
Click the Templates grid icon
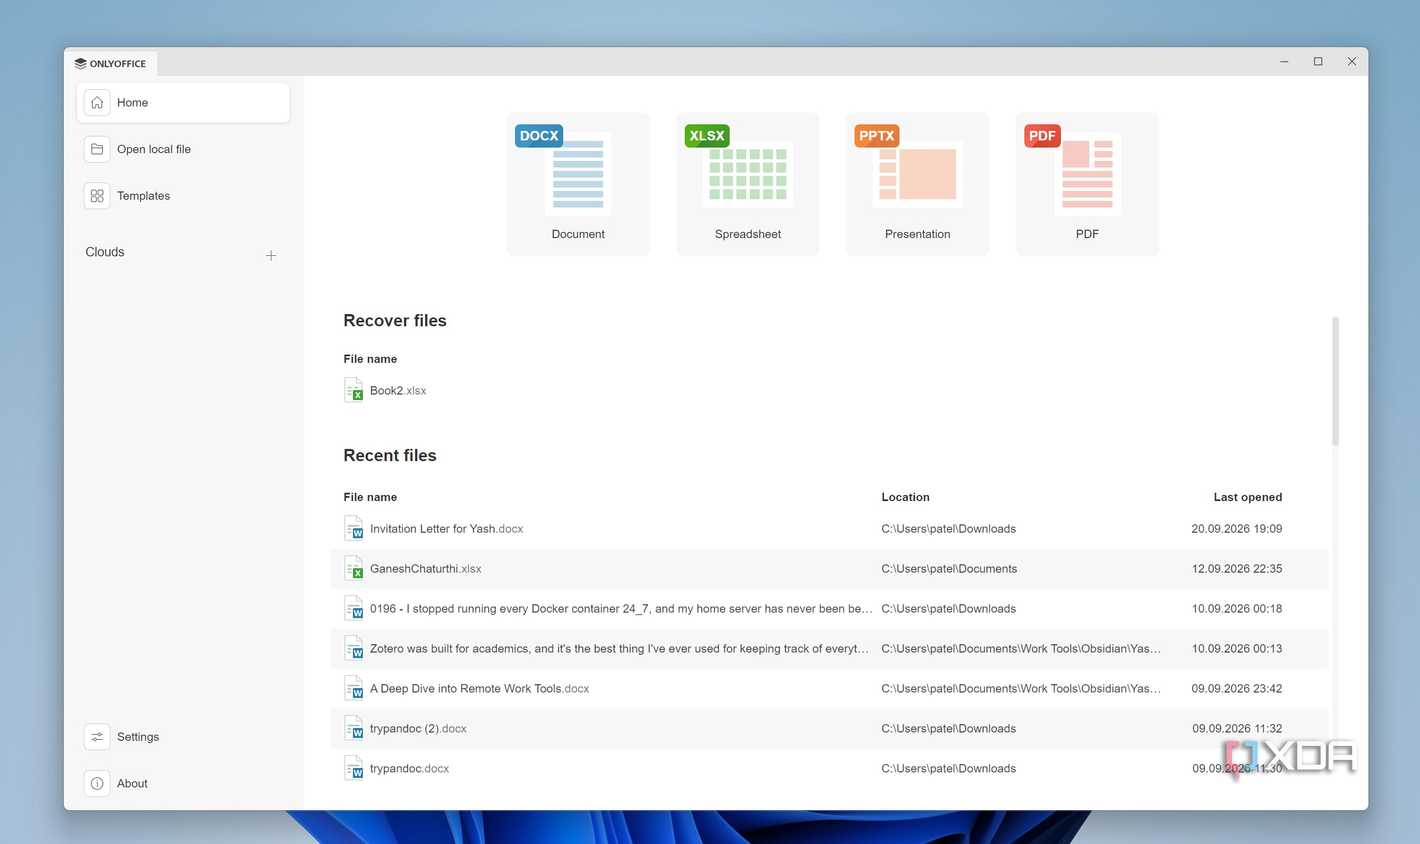click(x=97, y=196)
